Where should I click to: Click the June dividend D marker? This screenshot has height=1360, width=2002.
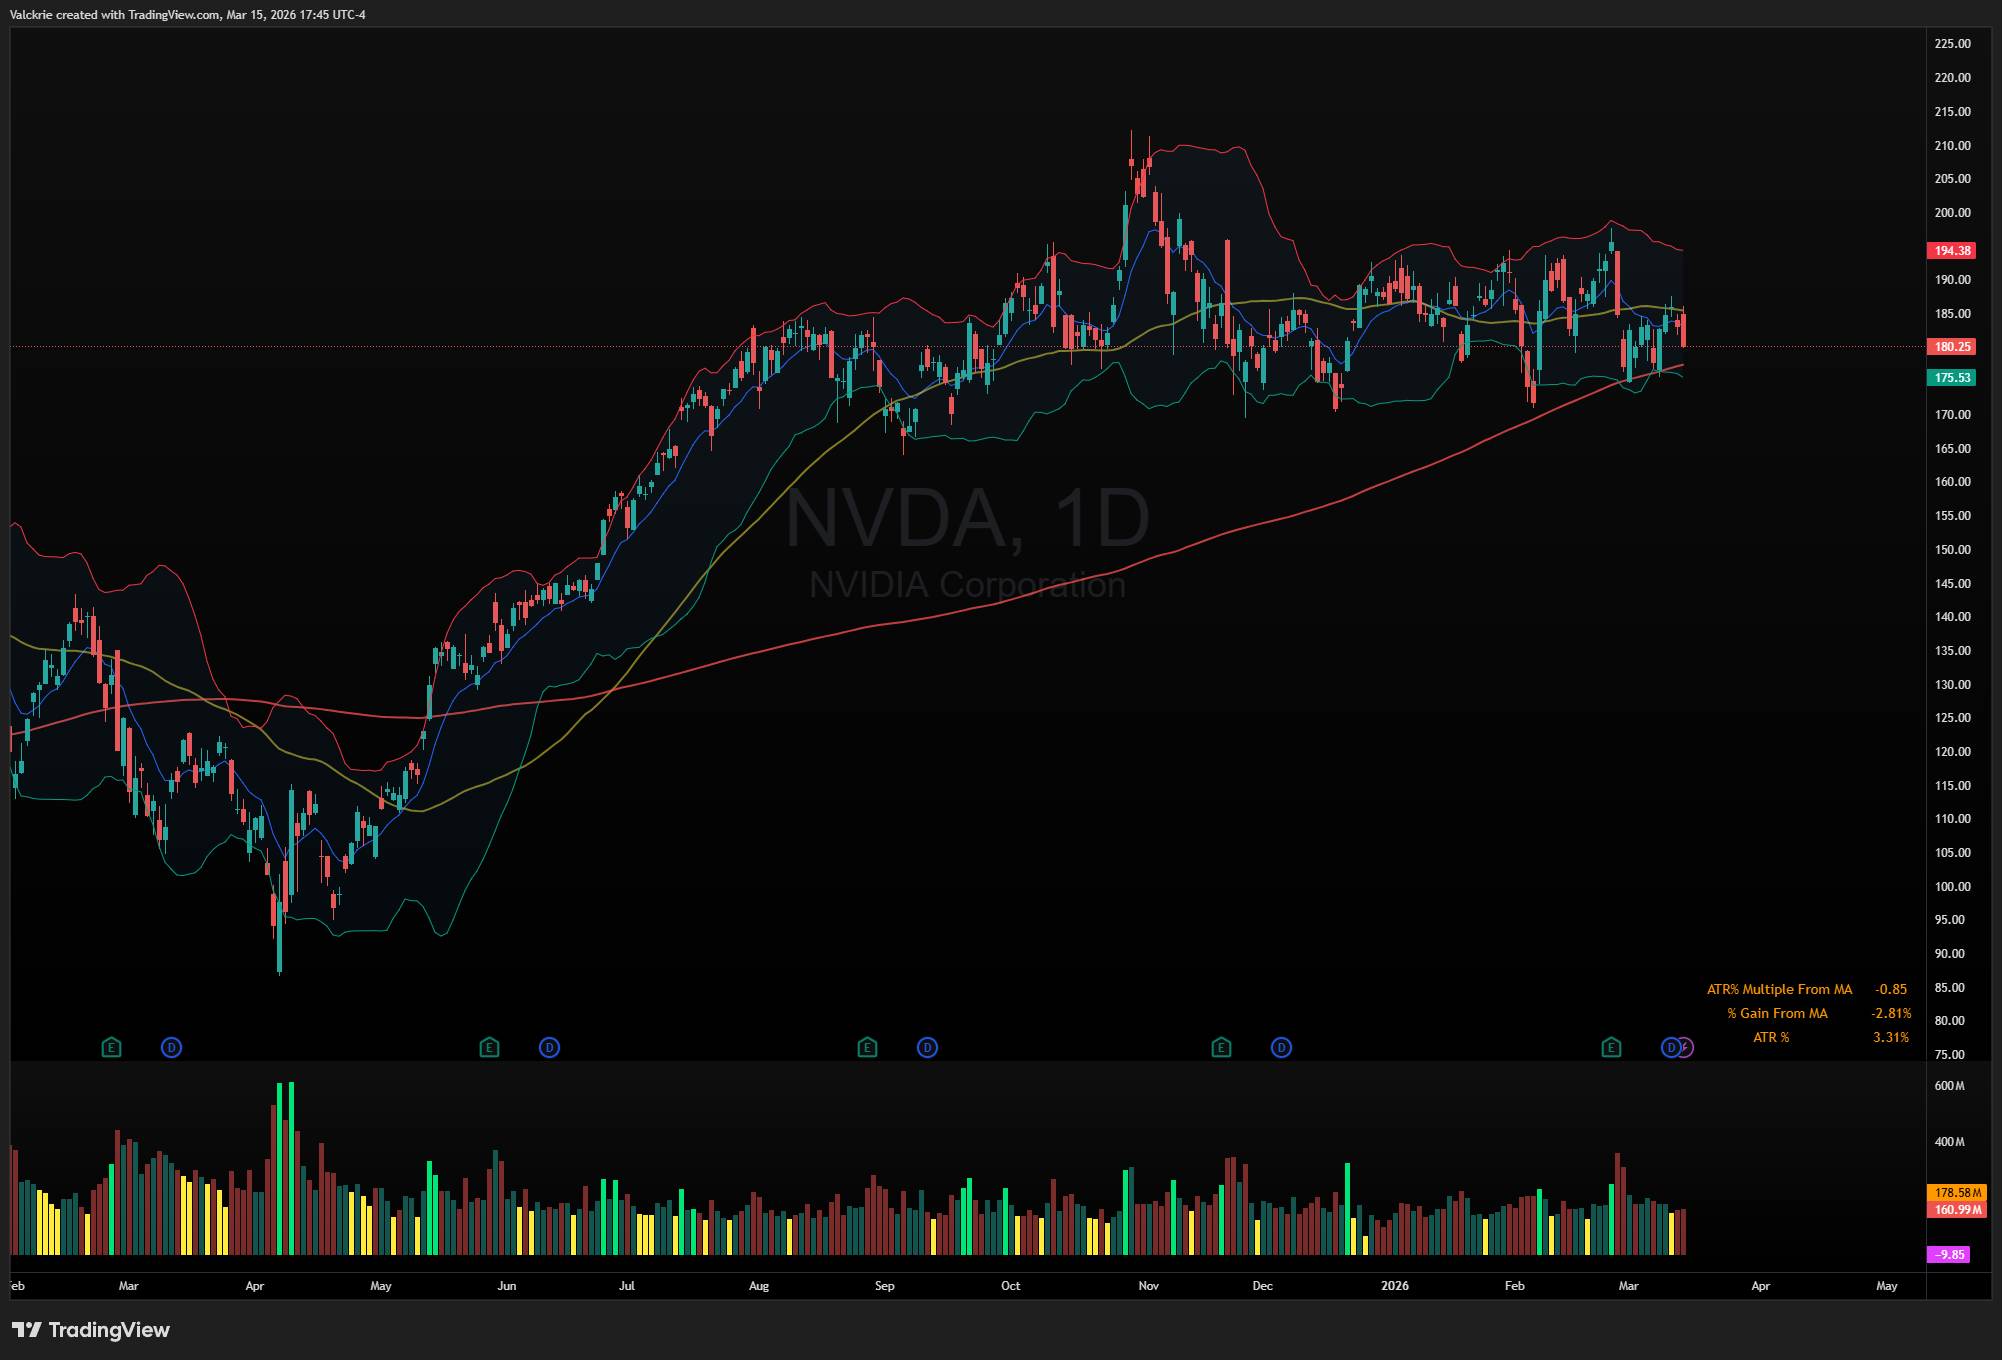pyautogui.click(x=549, y=1047)
